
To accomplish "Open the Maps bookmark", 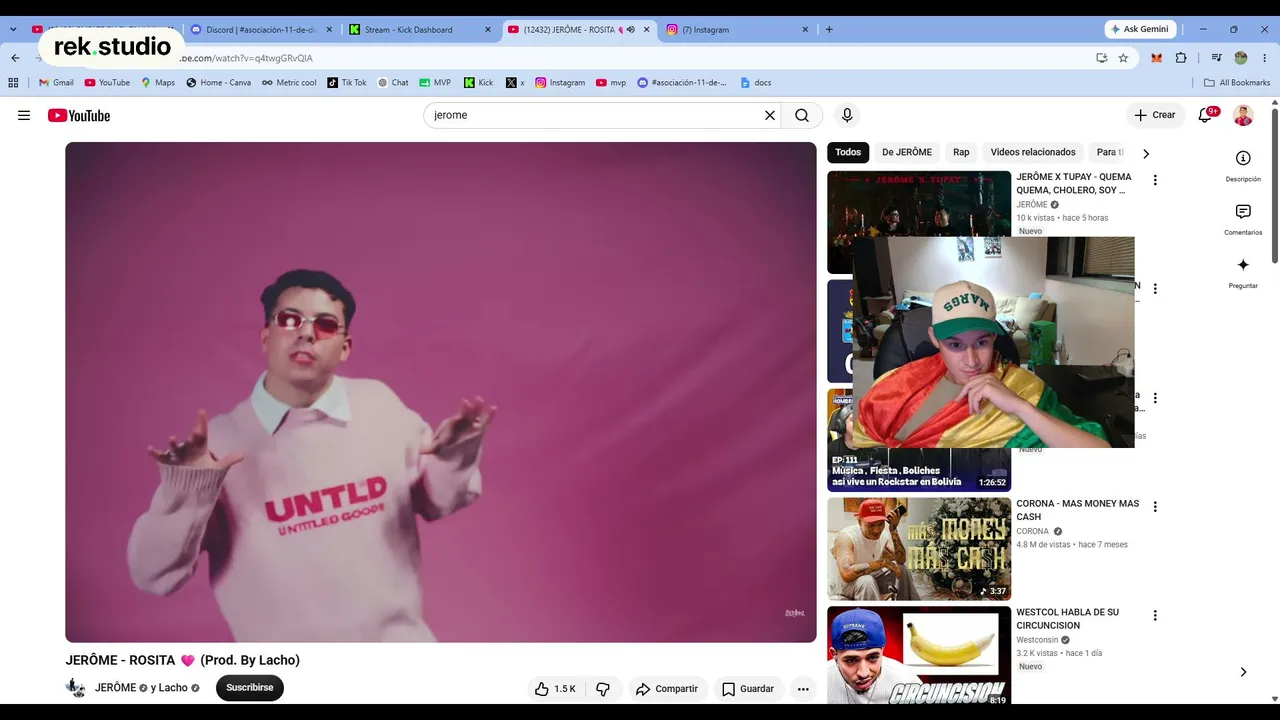I will 158,83.
